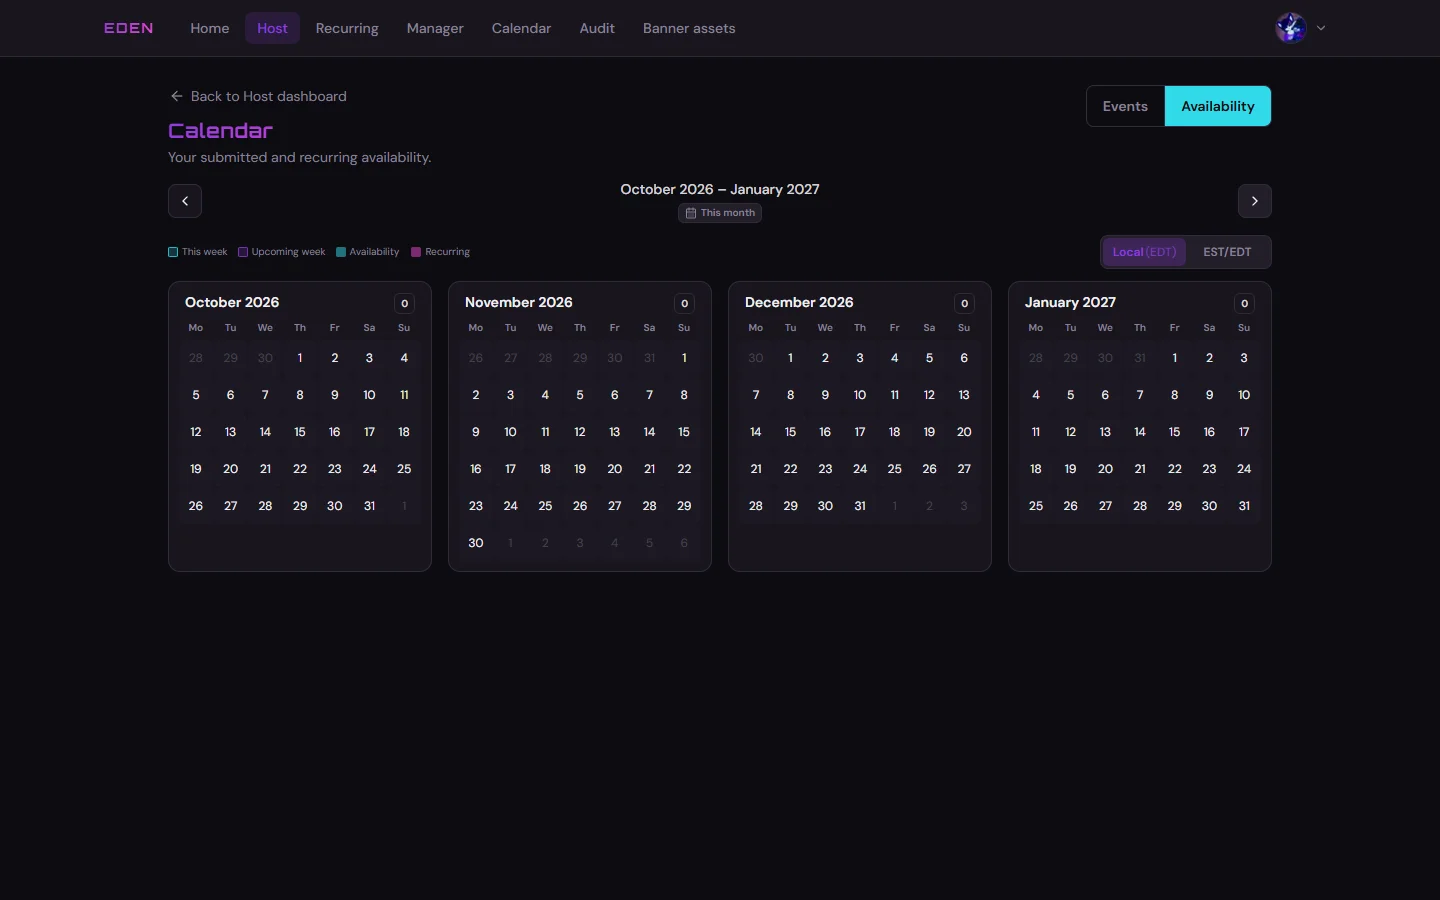The width and height of the screenshot is (1440, 900).
Task: Advance to the next months with the right arrow
Action: [x=1255, y=201]
